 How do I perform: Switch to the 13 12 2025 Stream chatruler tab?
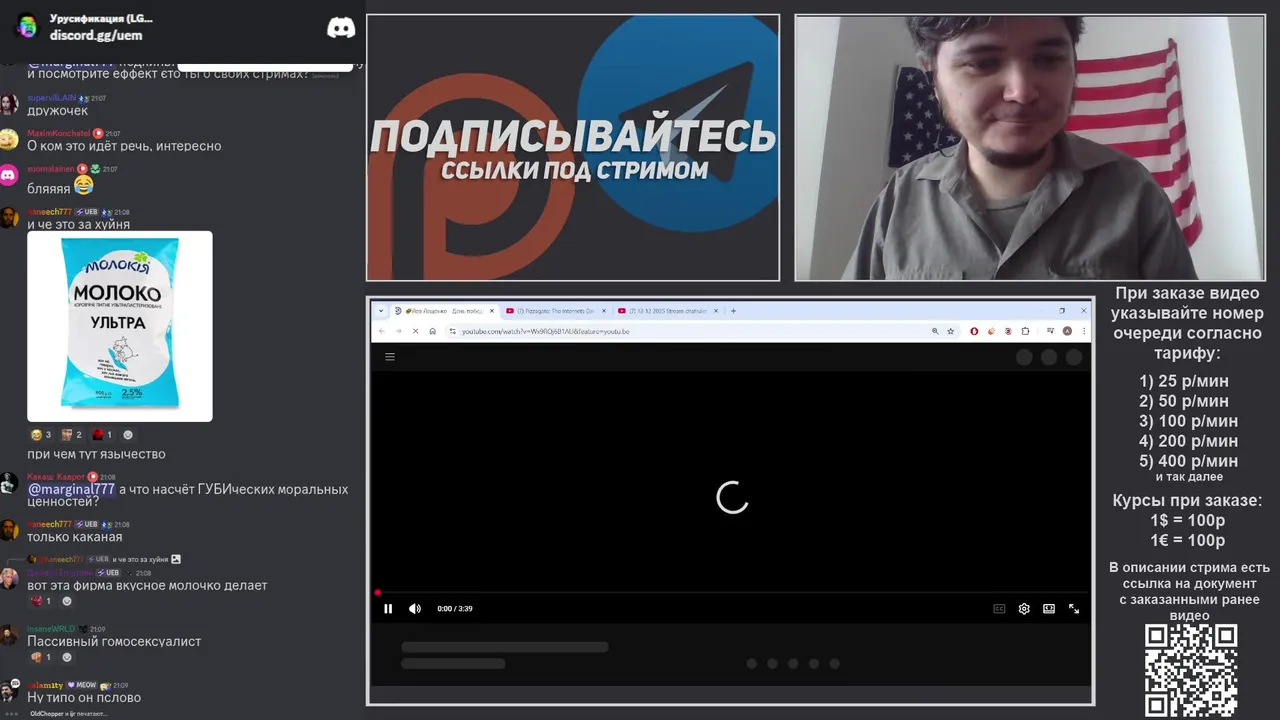(667, 311)
